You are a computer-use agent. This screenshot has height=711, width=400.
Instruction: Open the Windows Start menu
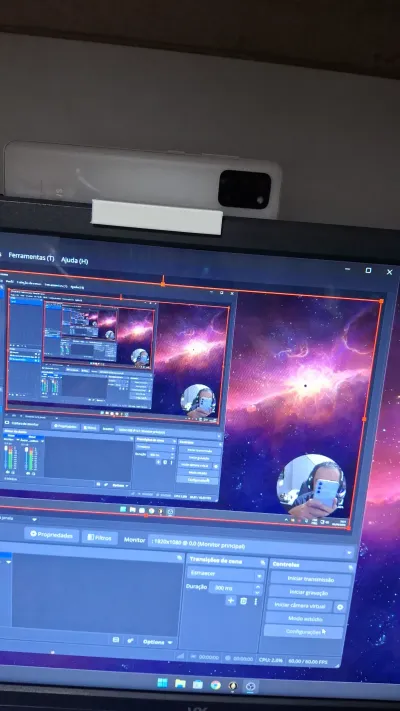[x=162, y=683]
